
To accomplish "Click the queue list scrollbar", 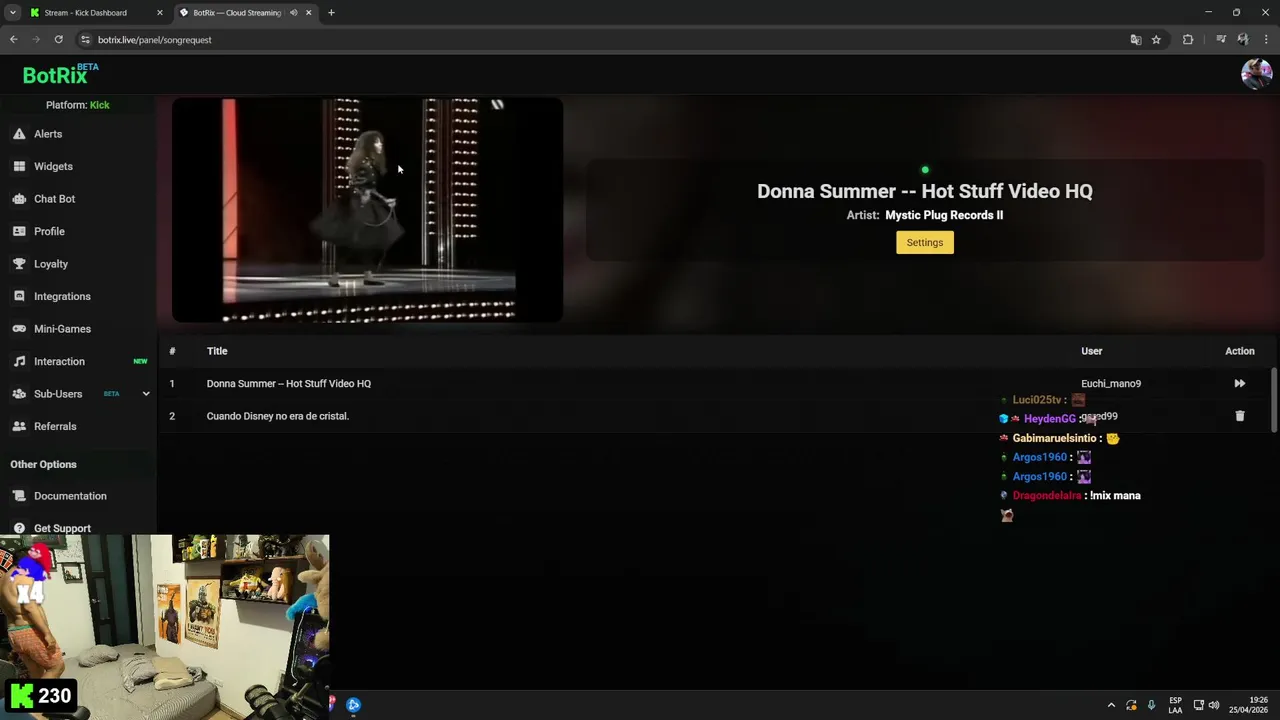I will 1274,400.
